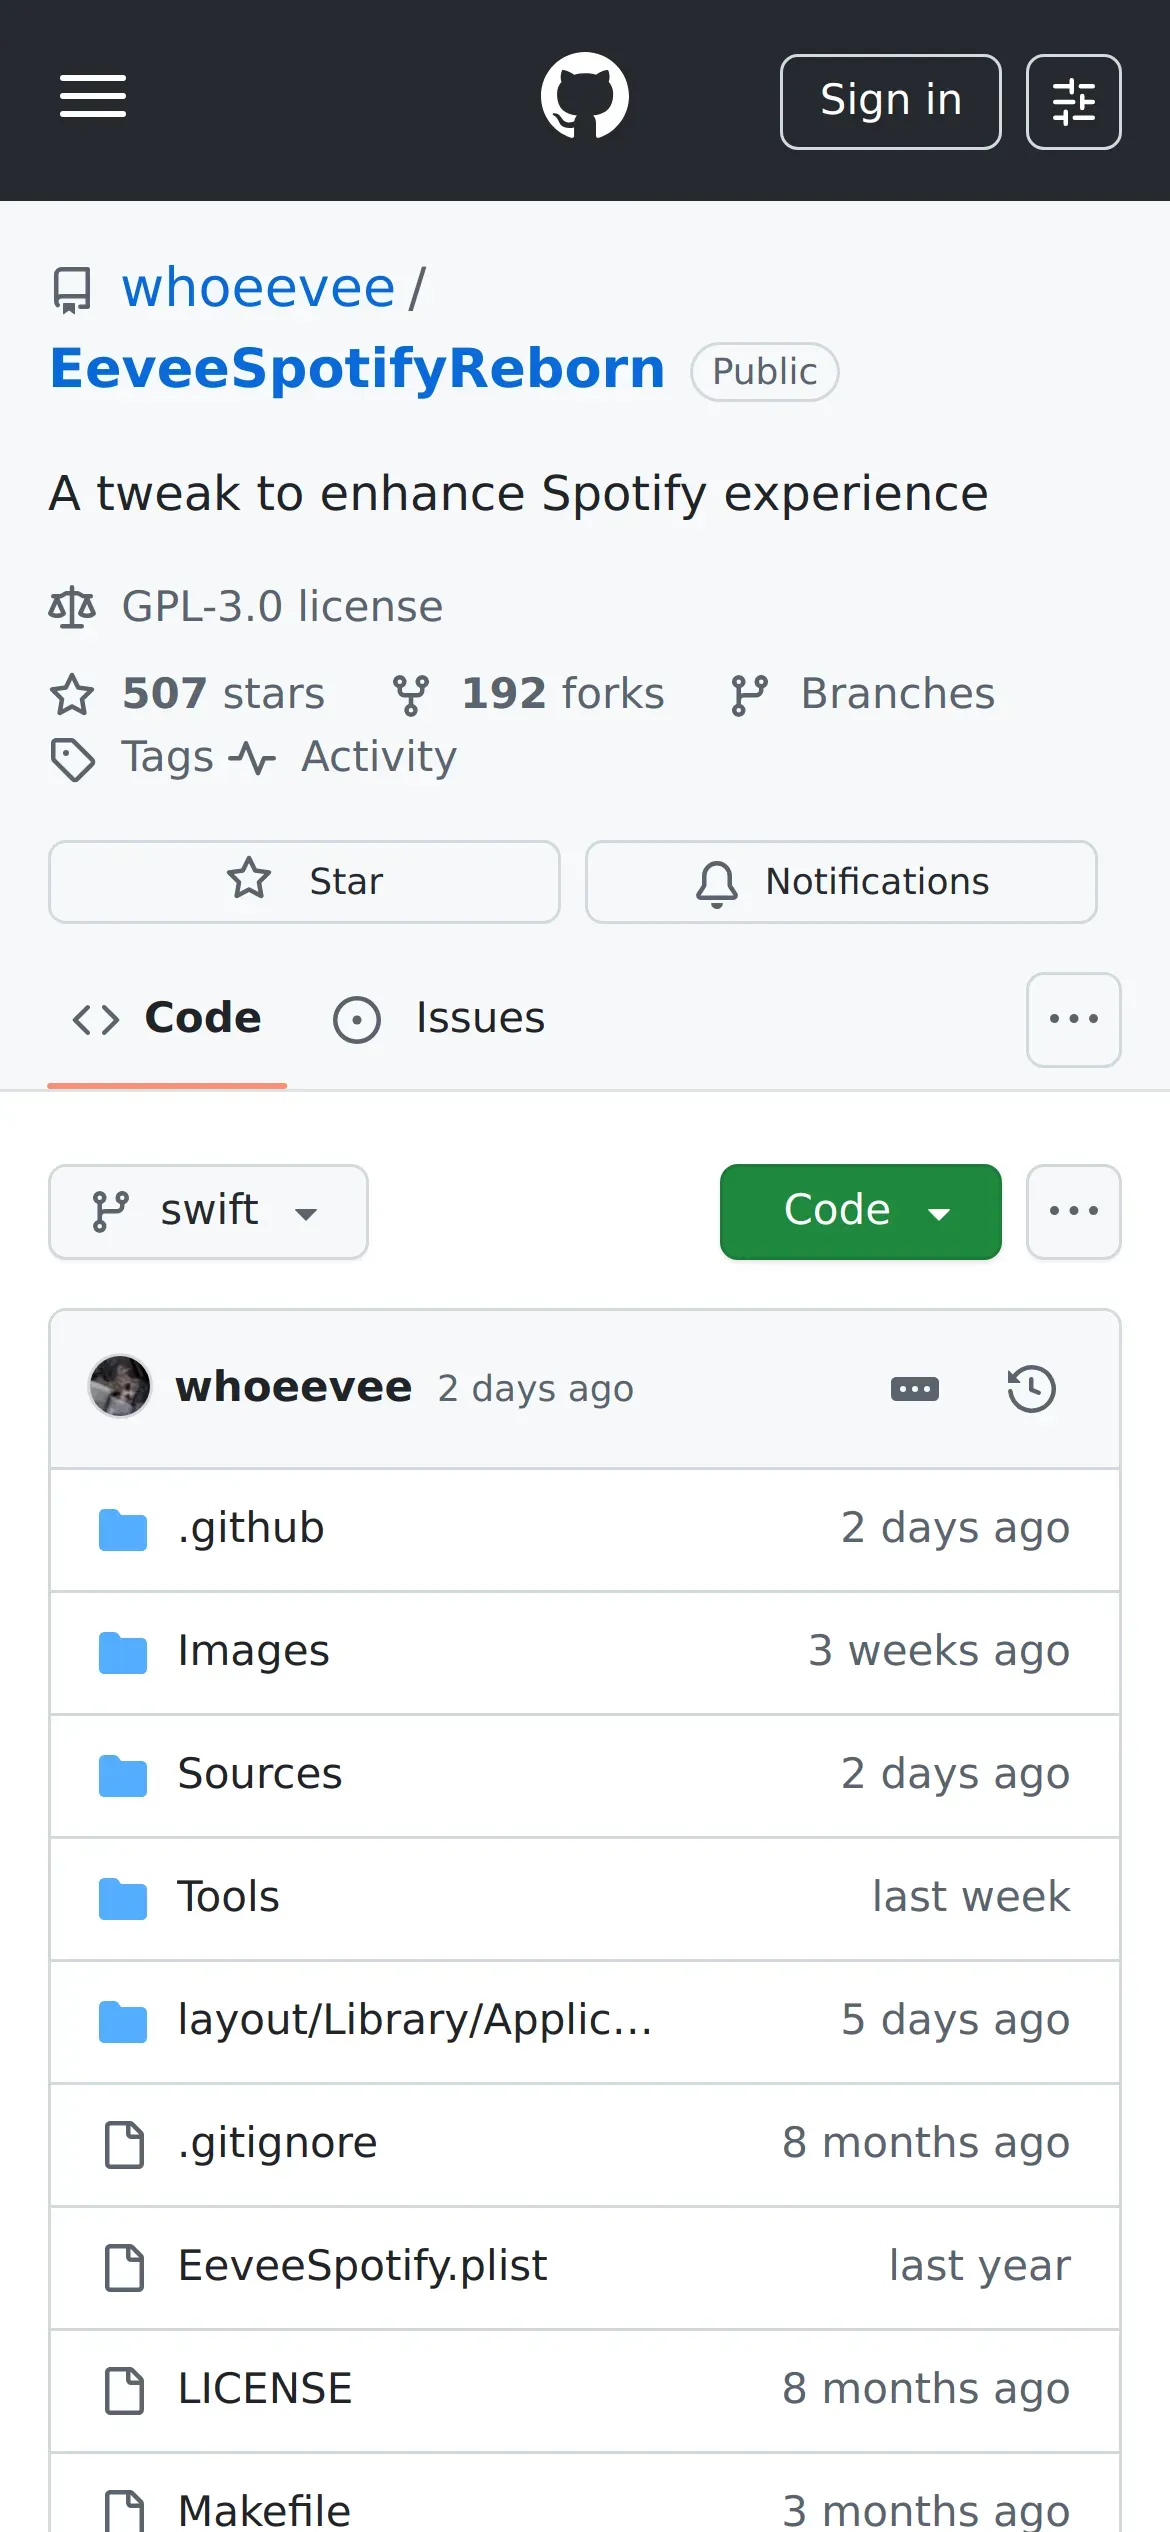Click the Sign in button

pyautogui.click(x=890, y=102)
